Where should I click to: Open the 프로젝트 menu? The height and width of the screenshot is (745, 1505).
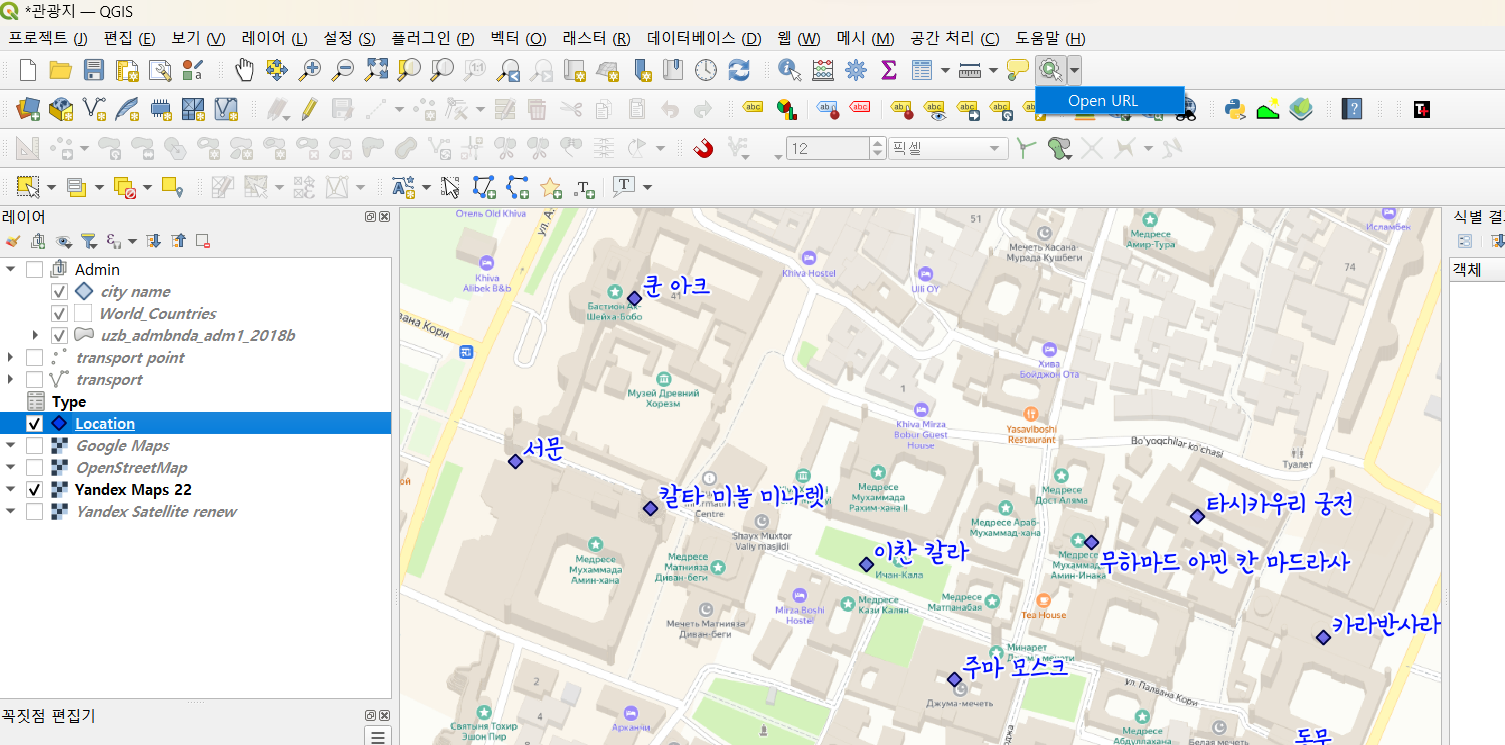[x=48, y=38]
